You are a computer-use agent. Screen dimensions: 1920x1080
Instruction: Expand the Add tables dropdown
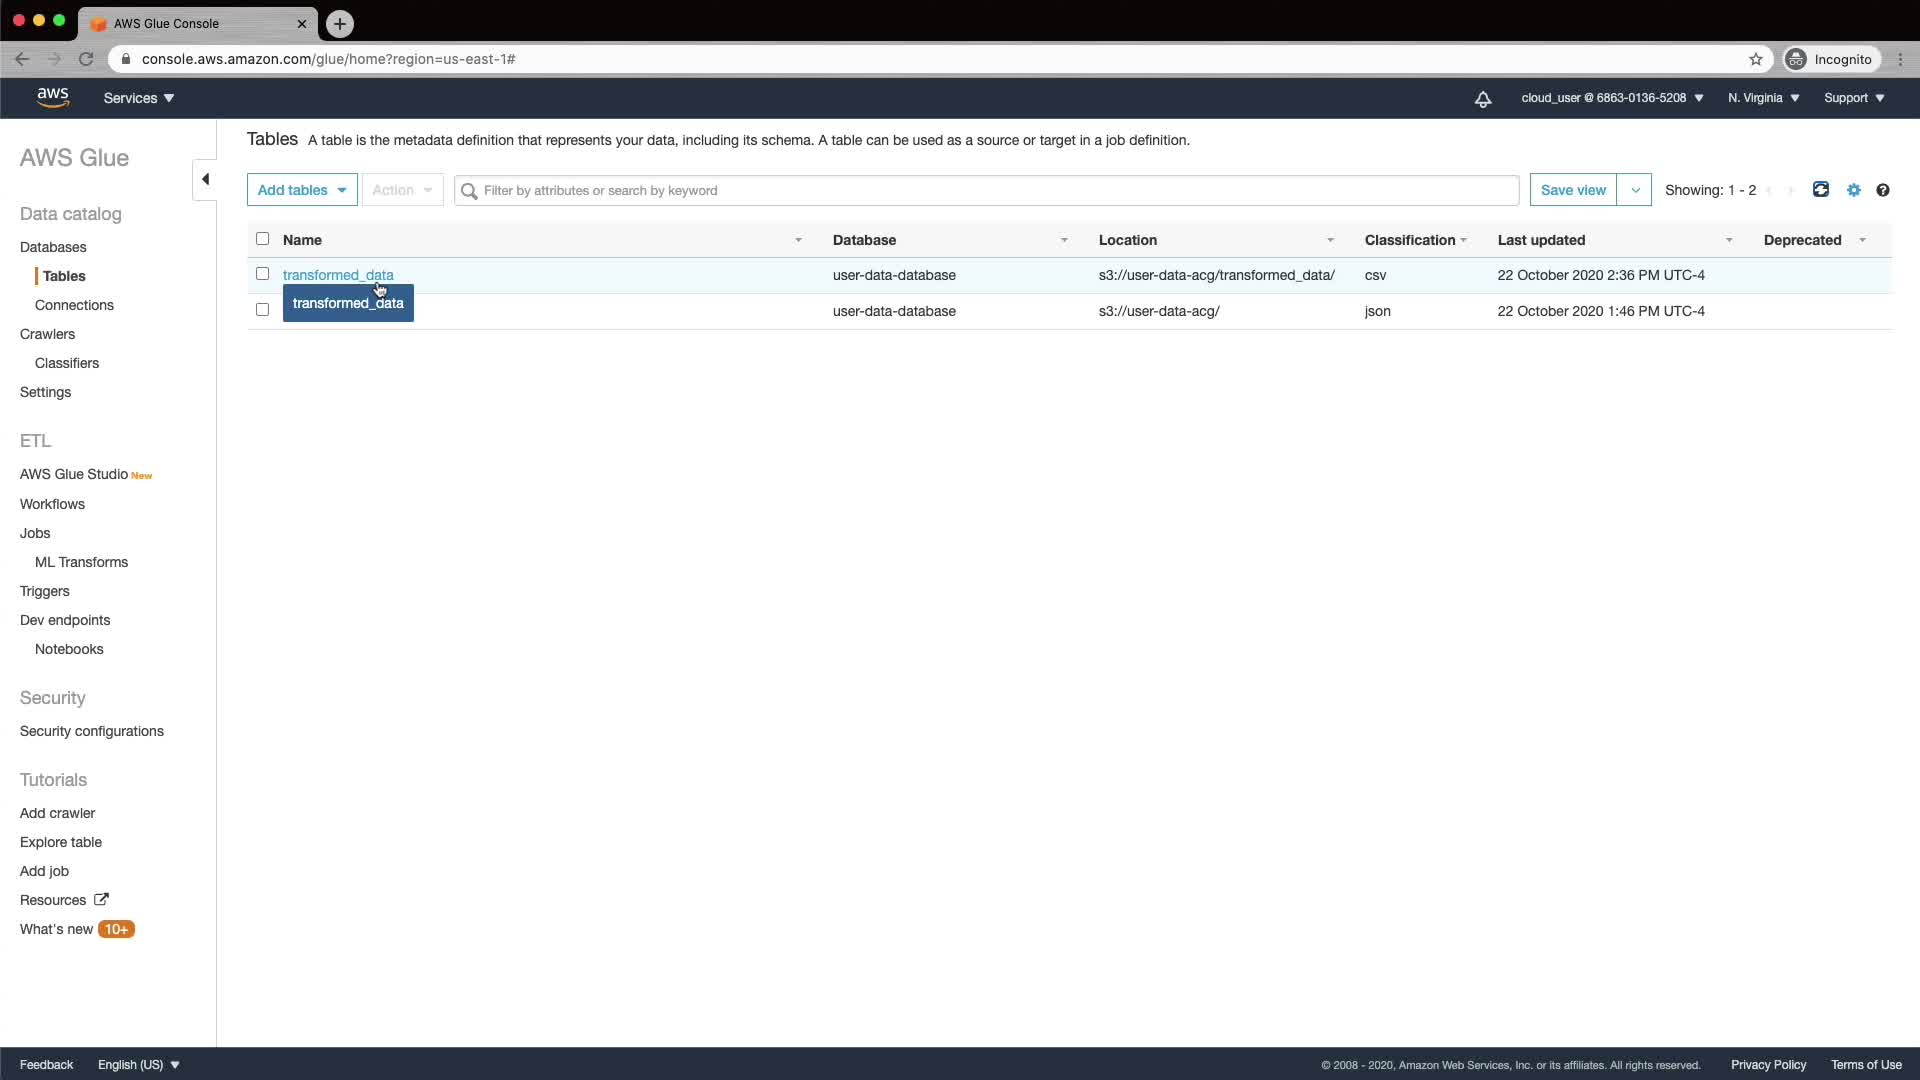[x=302, y=190]
